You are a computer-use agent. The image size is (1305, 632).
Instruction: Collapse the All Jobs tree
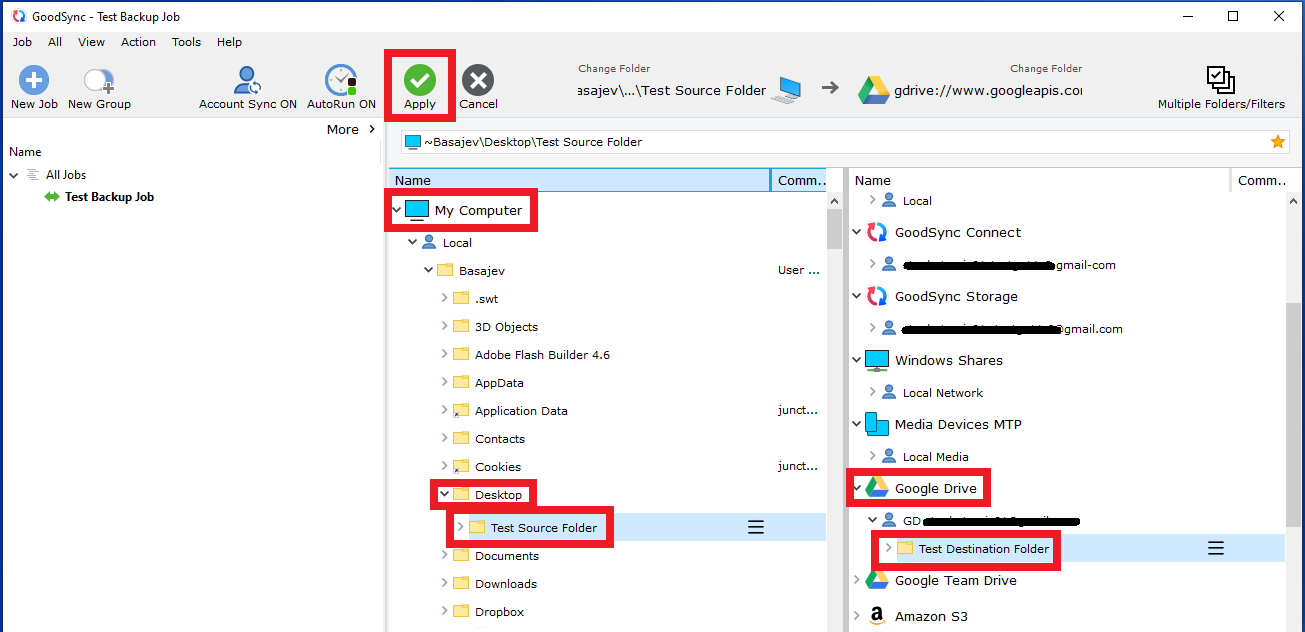point(14,175)
